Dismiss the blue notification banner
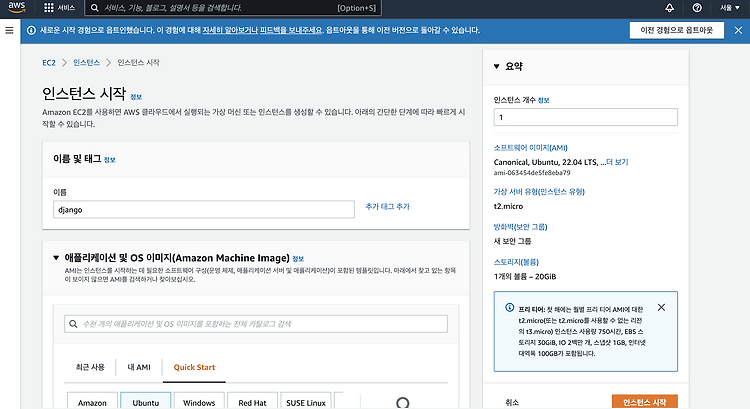Image resolution: width=750 pixels, height=409 pixels. point(738,30)
